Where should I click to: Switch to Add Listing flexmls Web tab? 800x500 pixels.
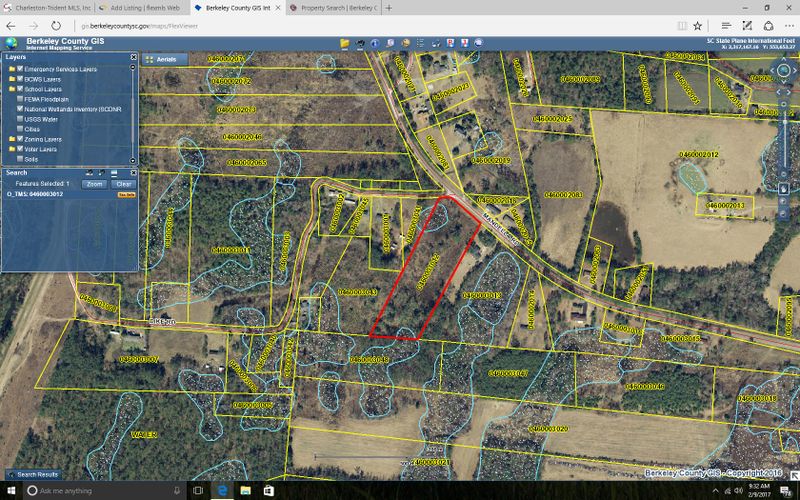tap(142, 8)
